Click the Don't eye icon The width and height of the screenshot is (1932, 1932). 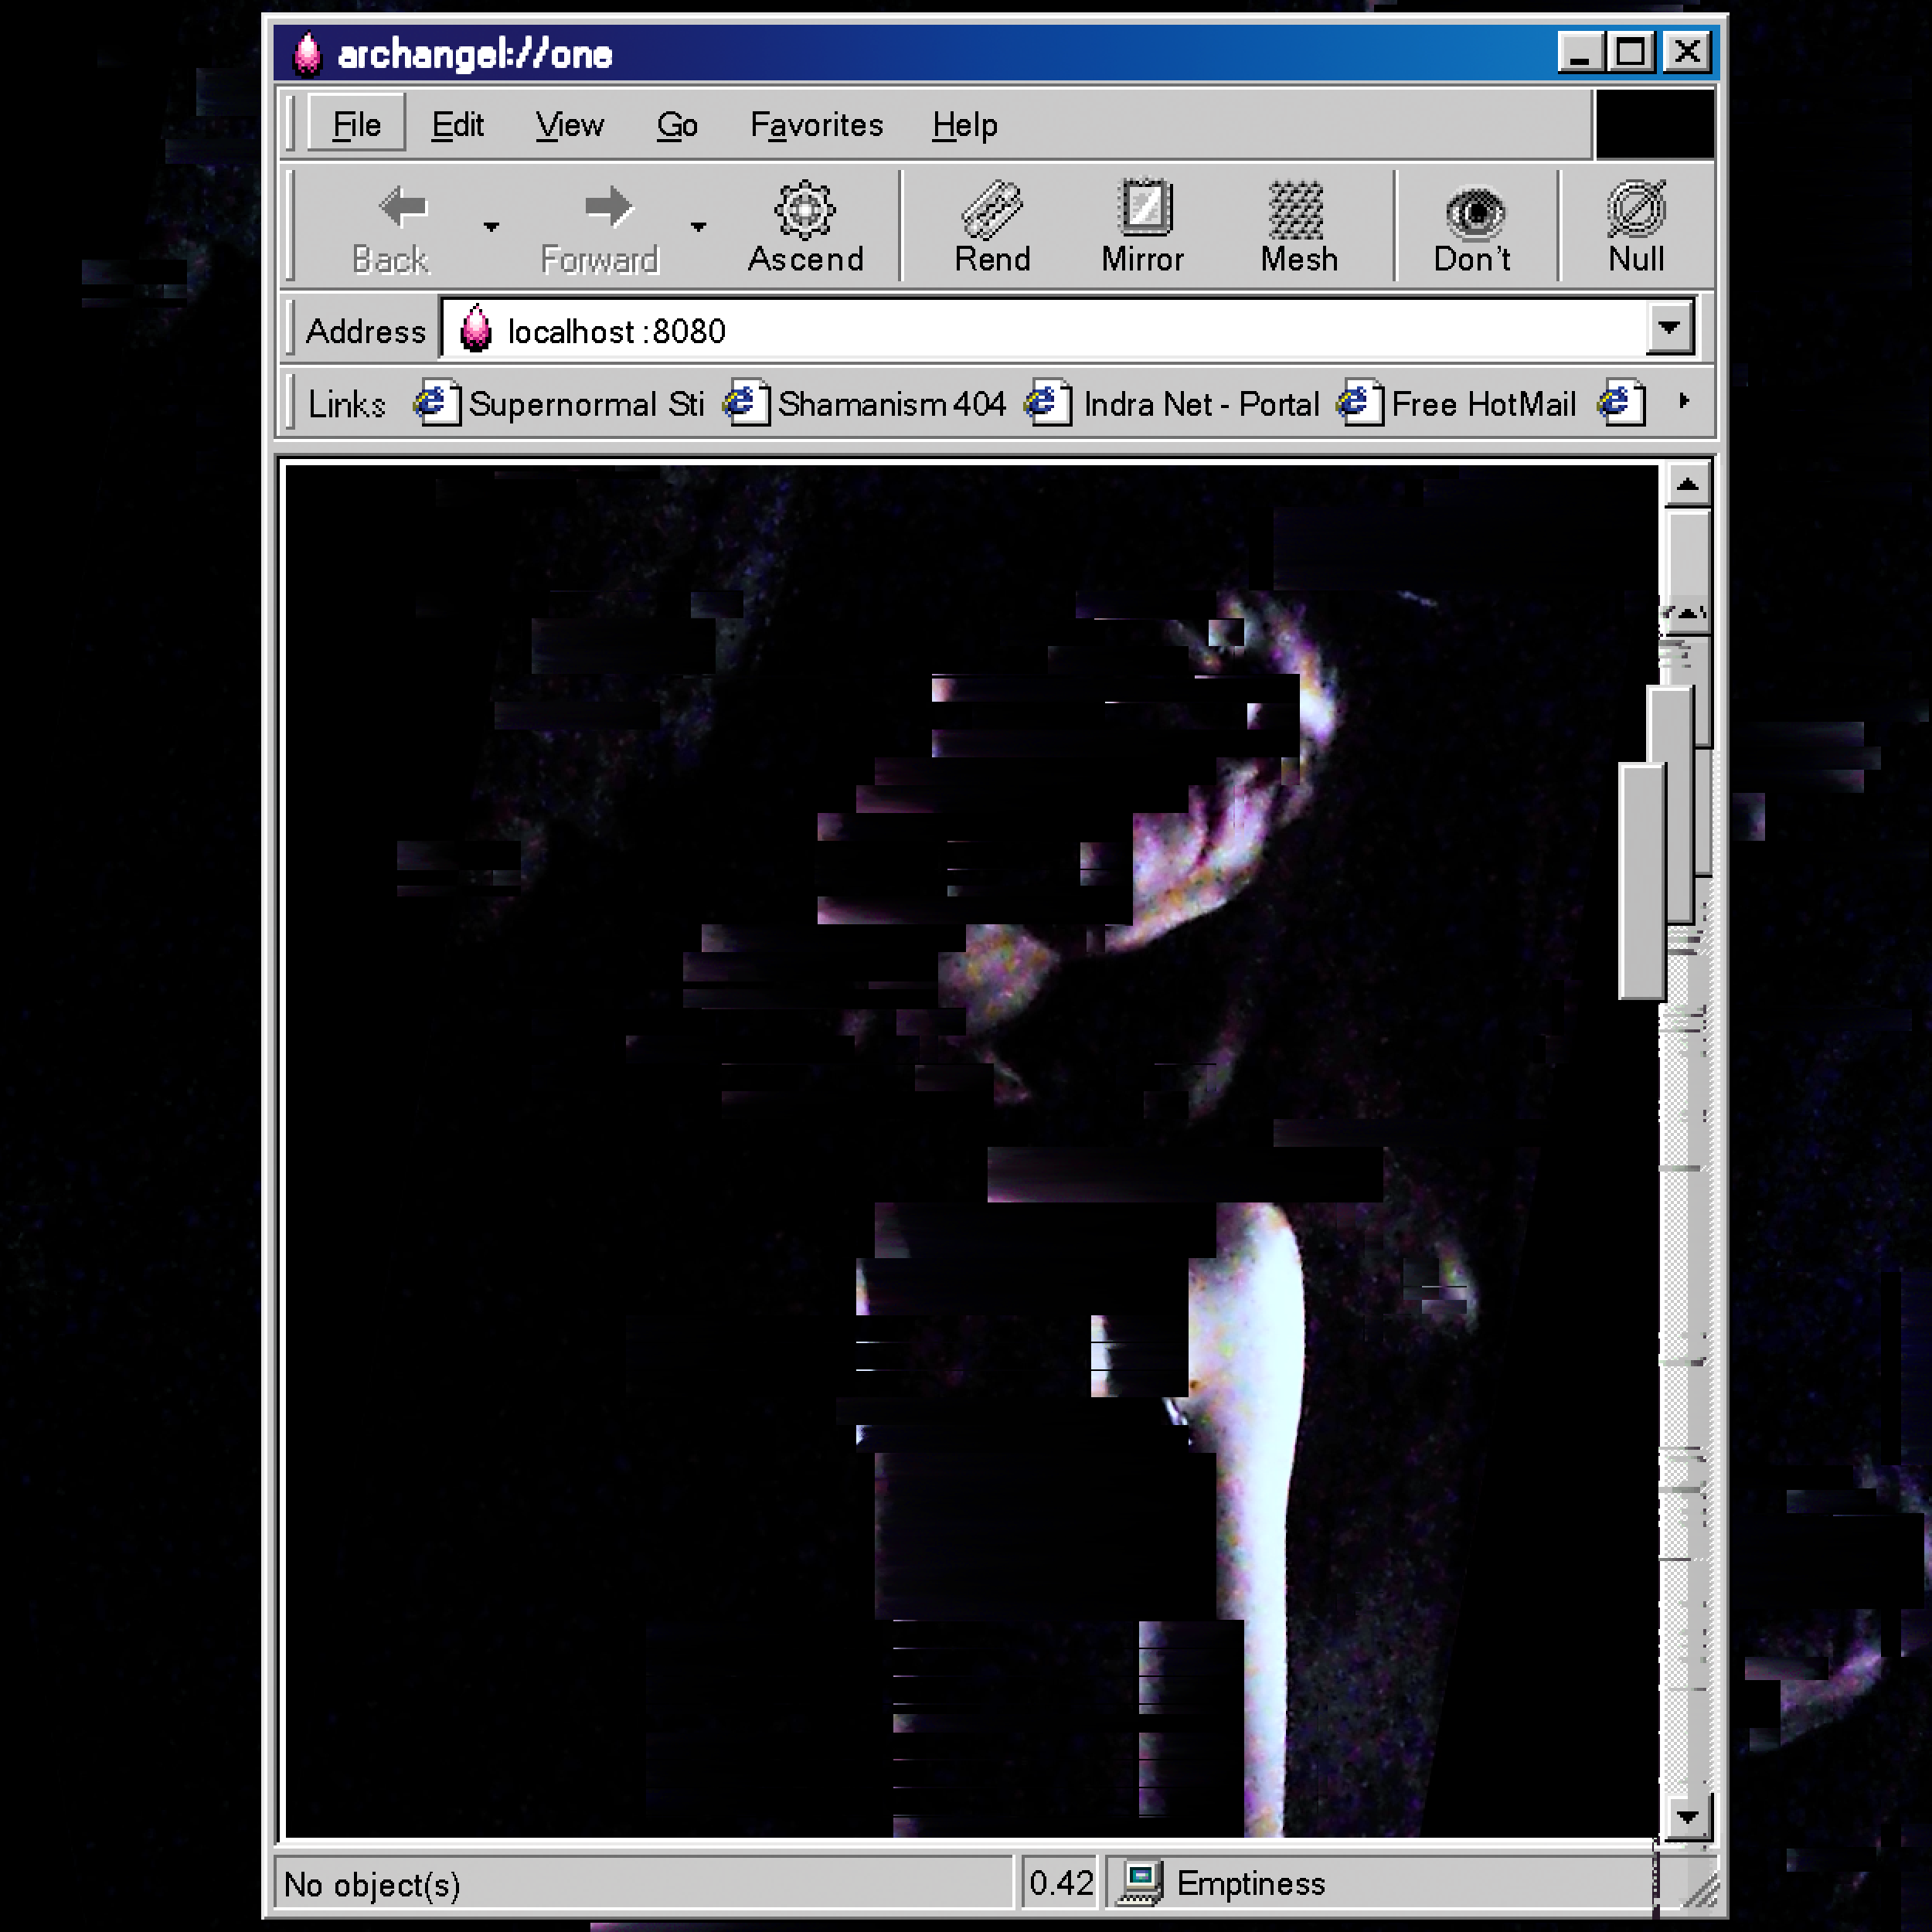pos(1474,212)
